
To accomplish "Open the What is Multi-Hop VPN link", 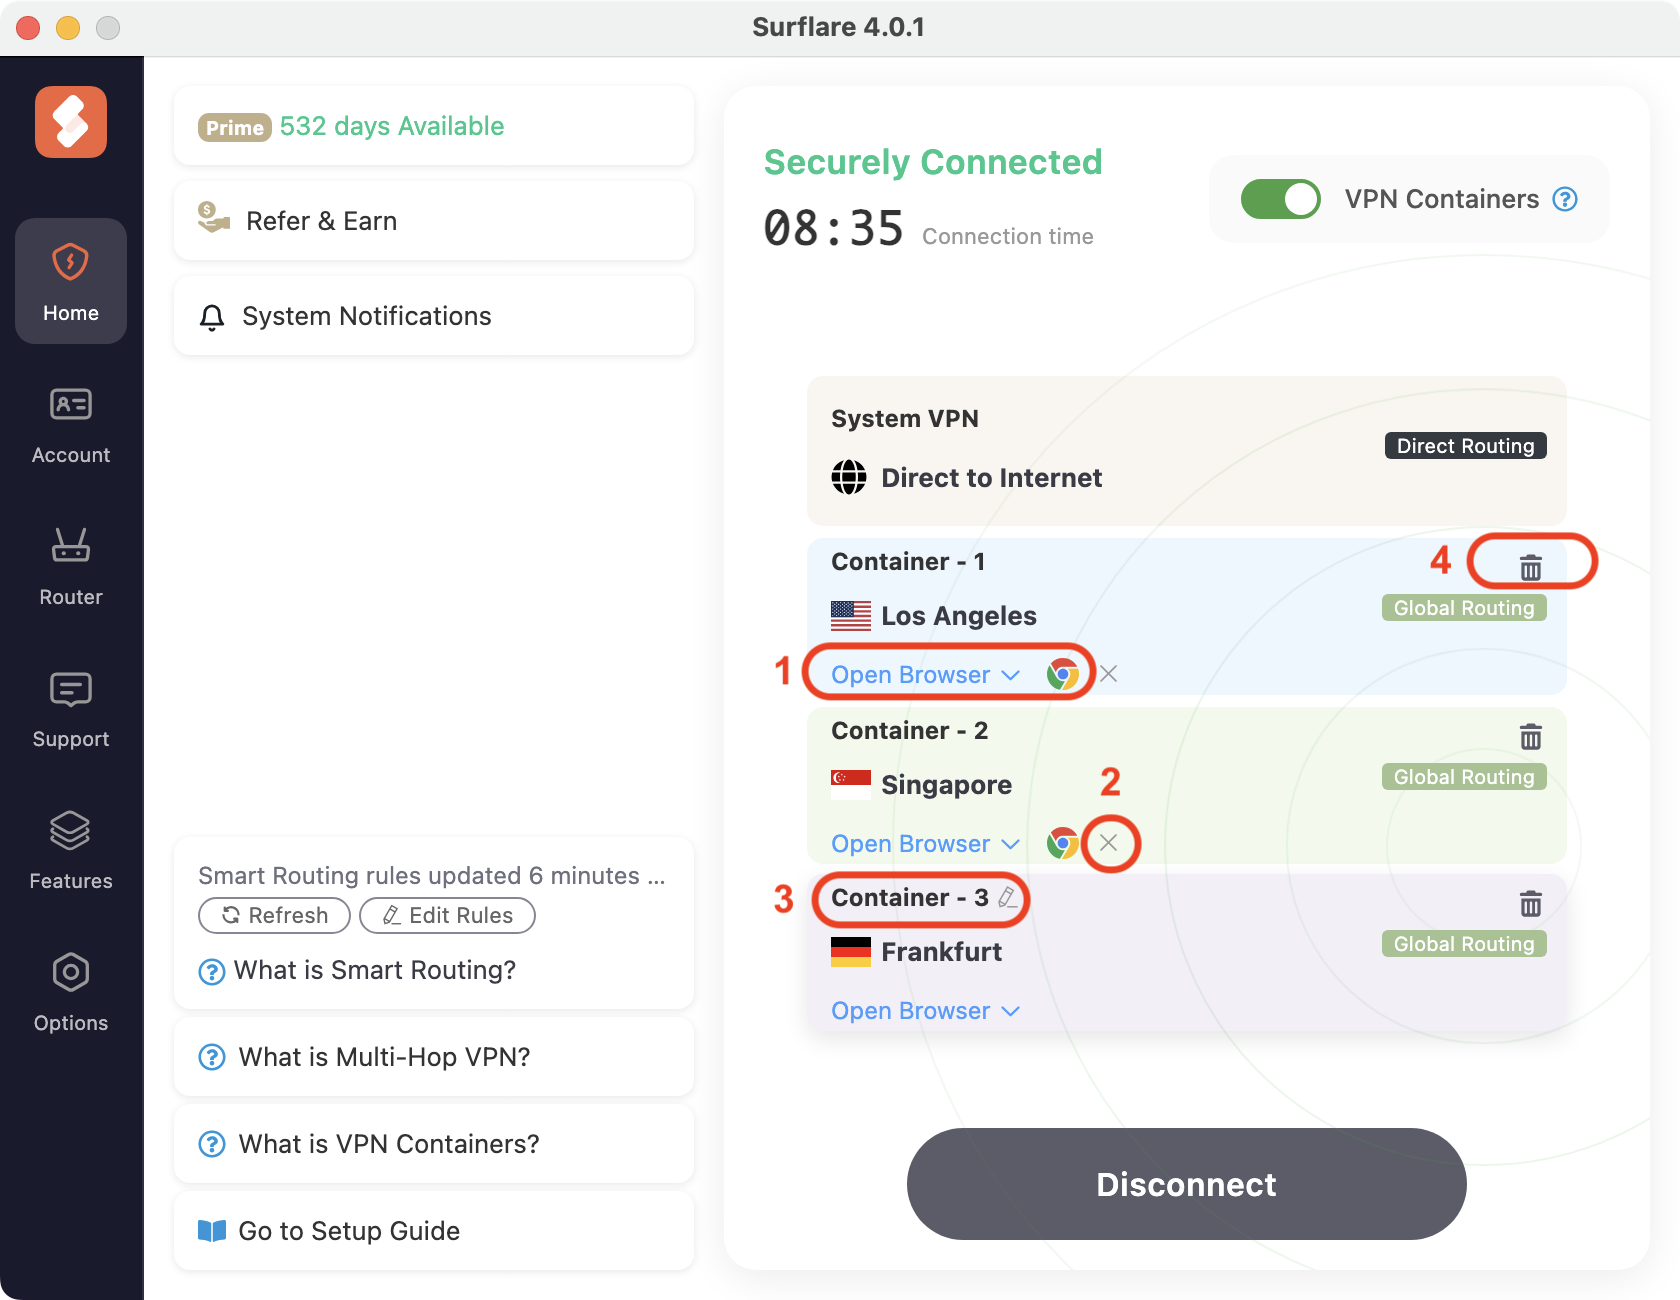I will click(384, 1057).
